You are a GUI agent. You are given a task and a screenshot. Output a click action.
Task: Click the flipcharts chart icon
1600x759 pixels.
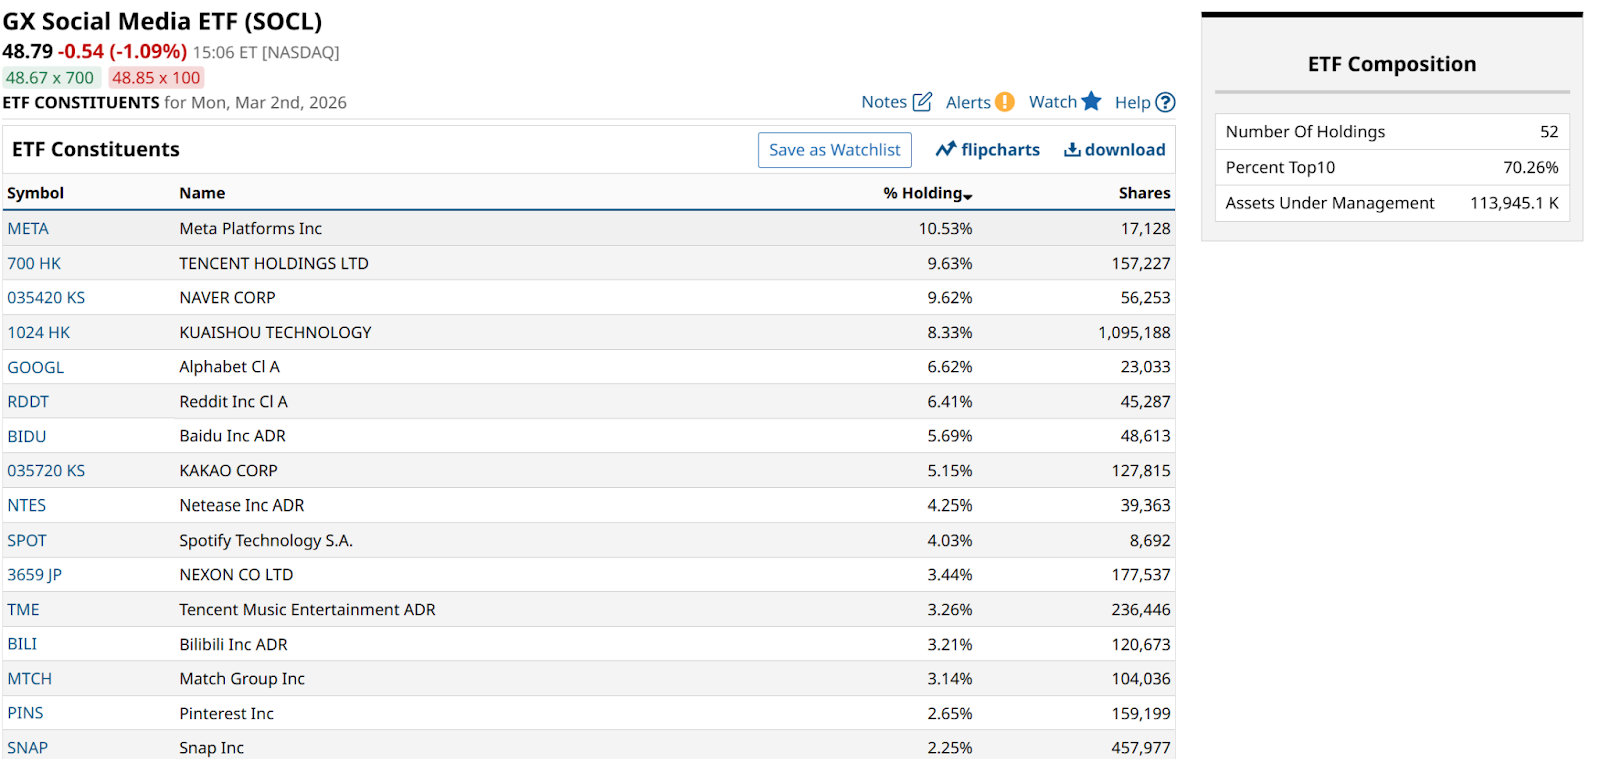point(946,150)
